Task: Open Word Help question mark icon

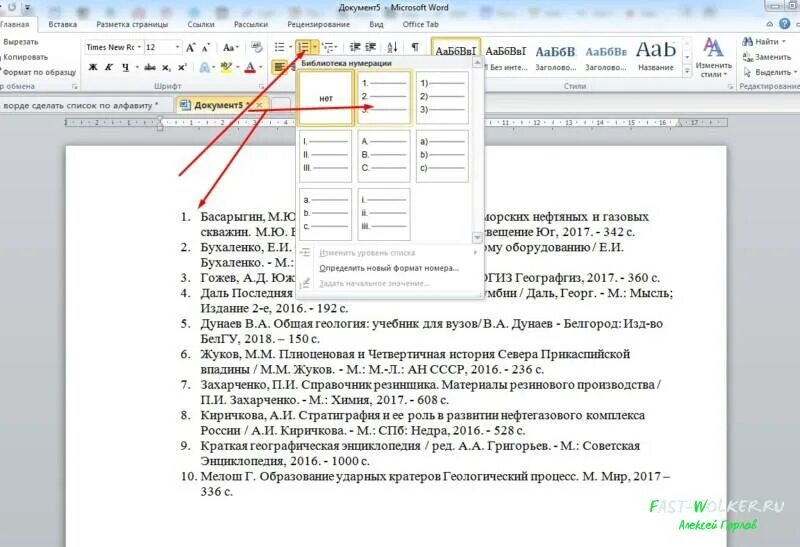Action: coord(785,24)
